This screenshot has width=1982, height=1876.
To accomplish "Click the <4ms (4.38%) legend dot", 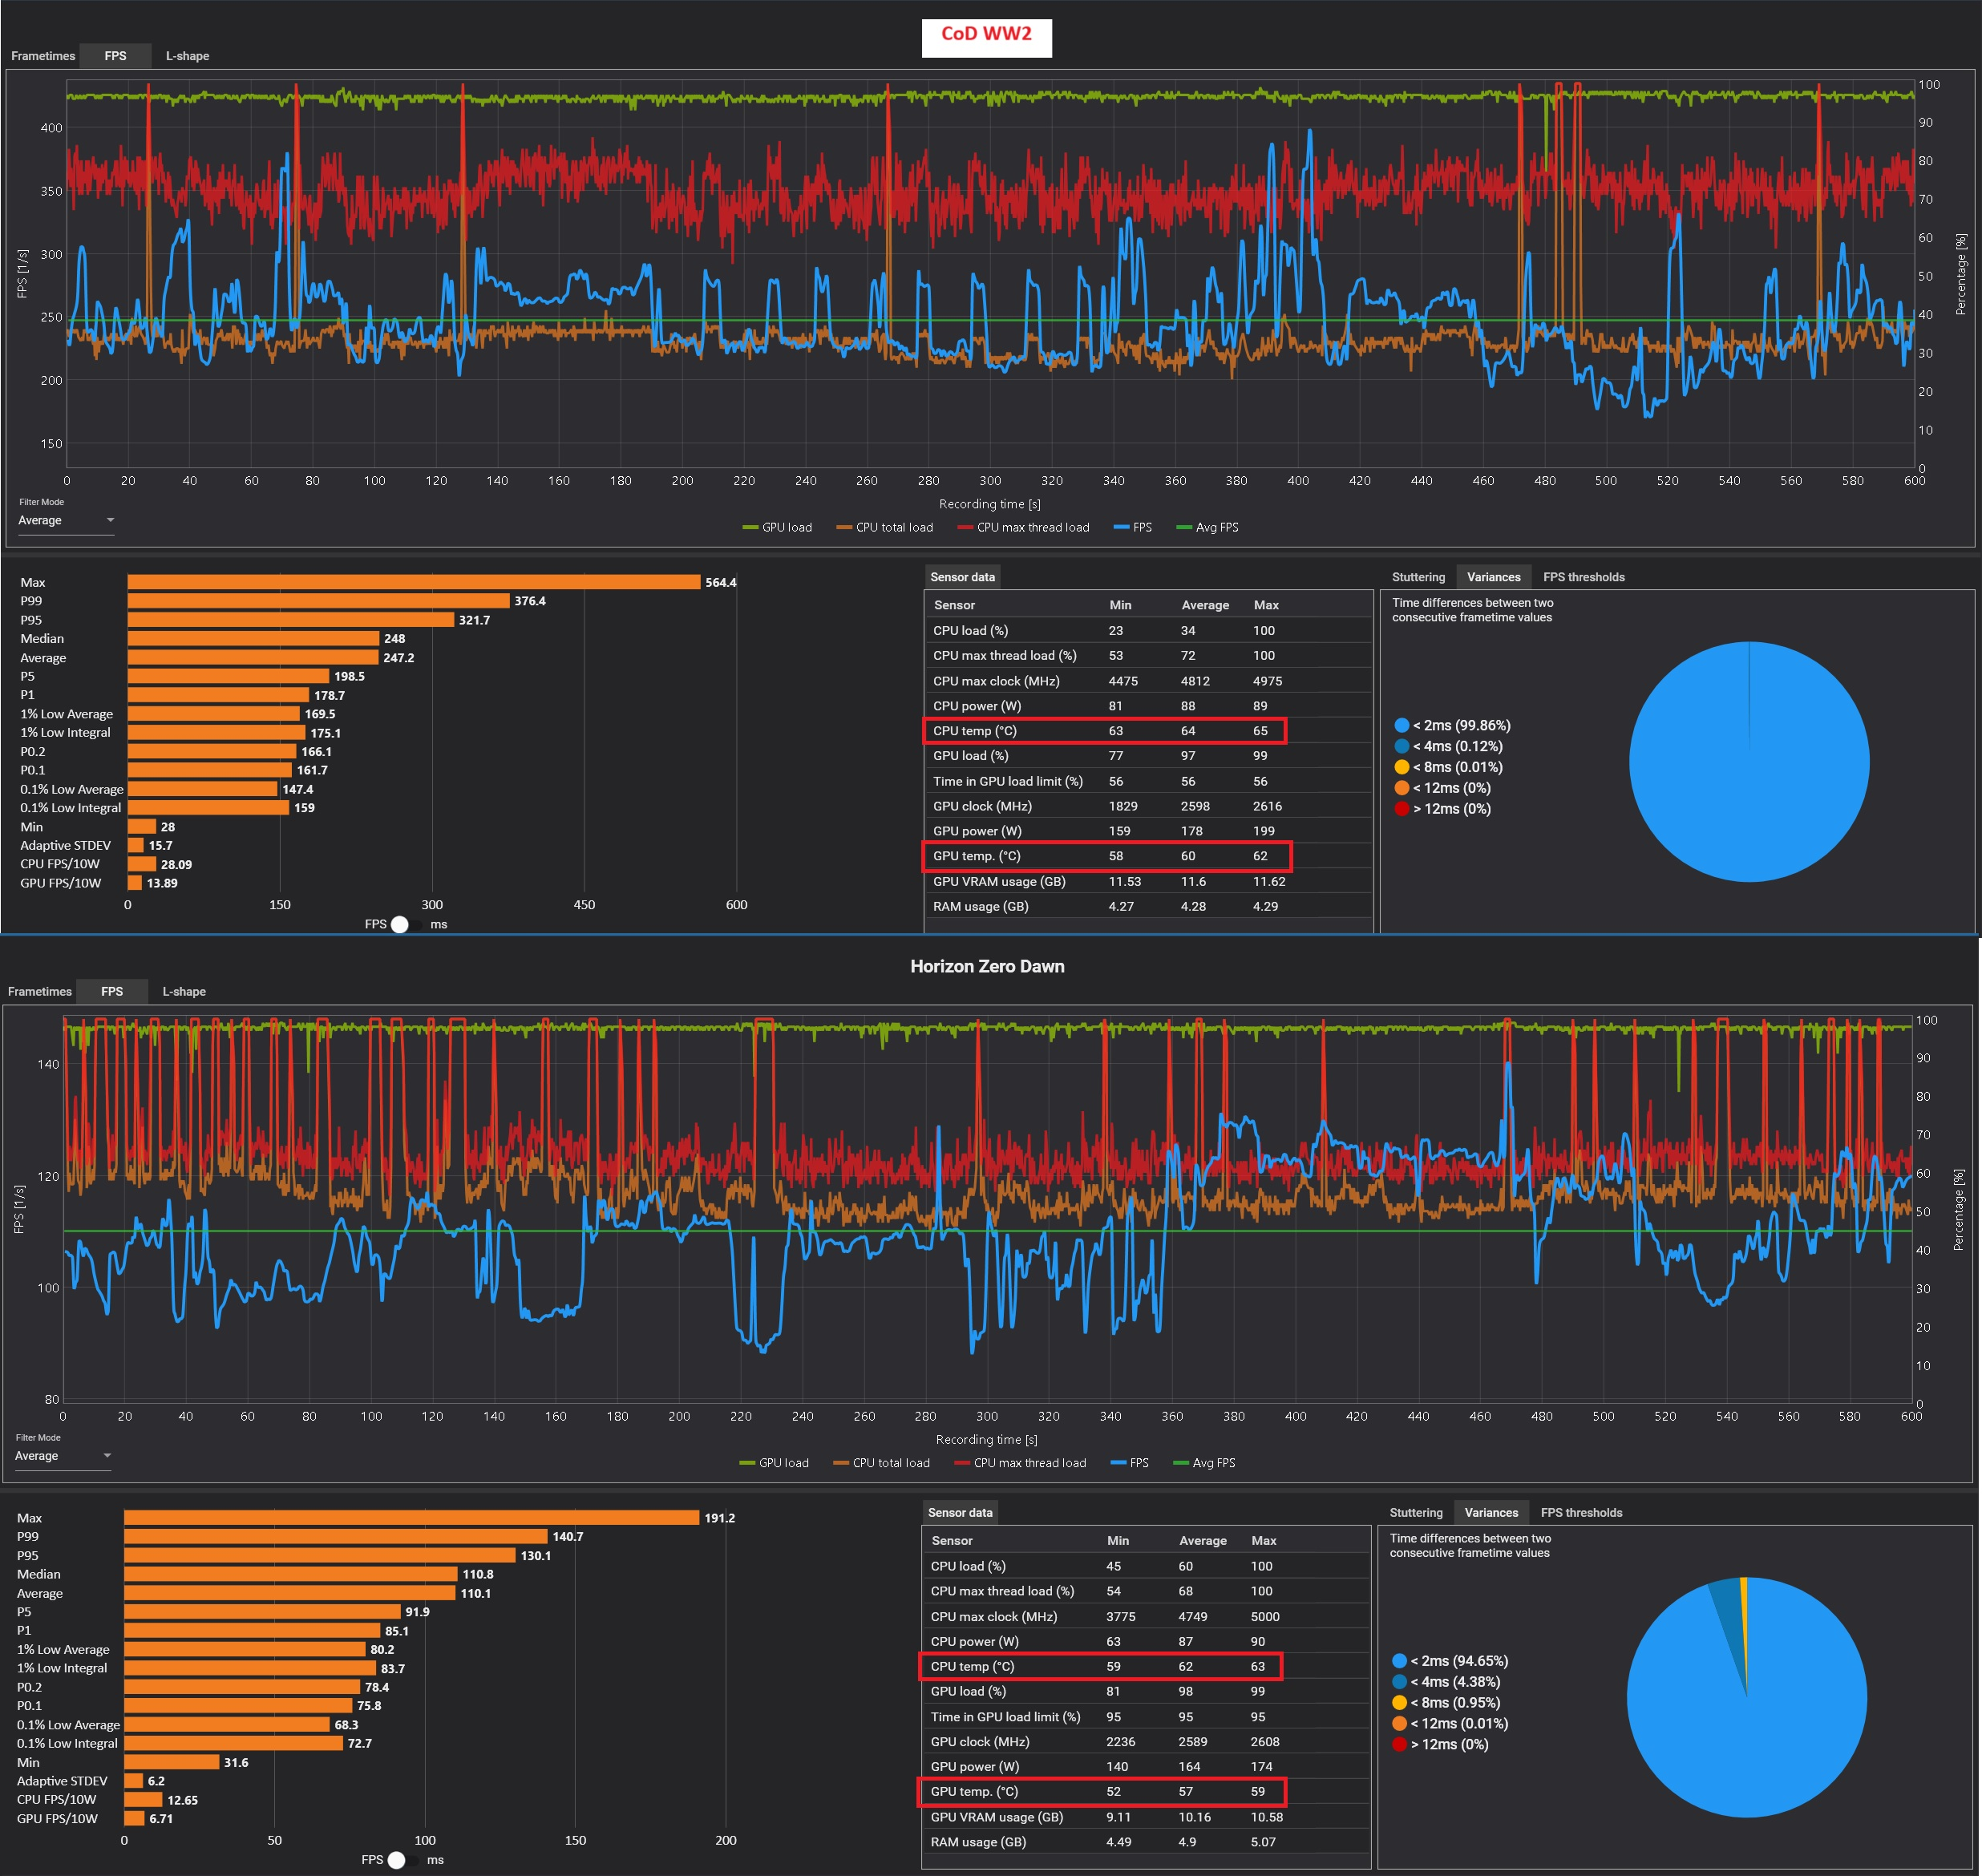I will tap(1399, 1681).
